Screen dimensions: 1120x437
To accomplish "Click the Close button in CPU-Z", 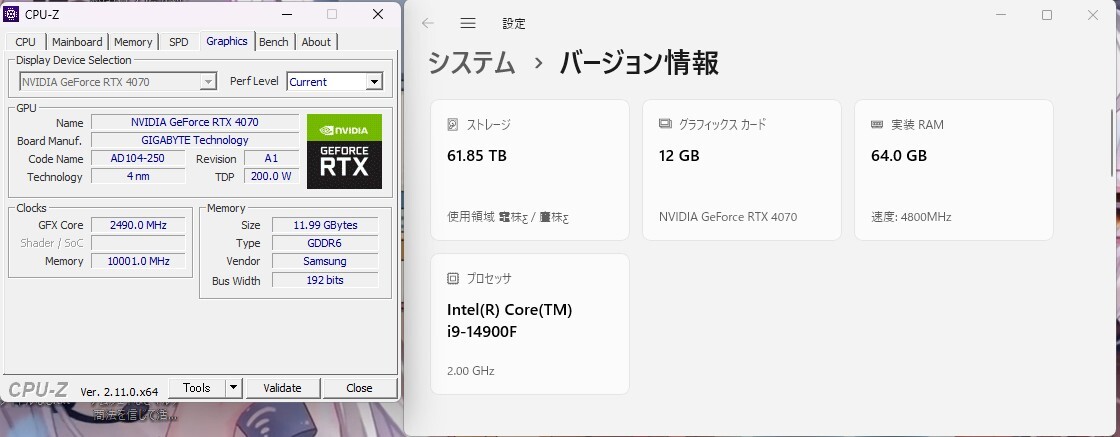I will 359,388.
